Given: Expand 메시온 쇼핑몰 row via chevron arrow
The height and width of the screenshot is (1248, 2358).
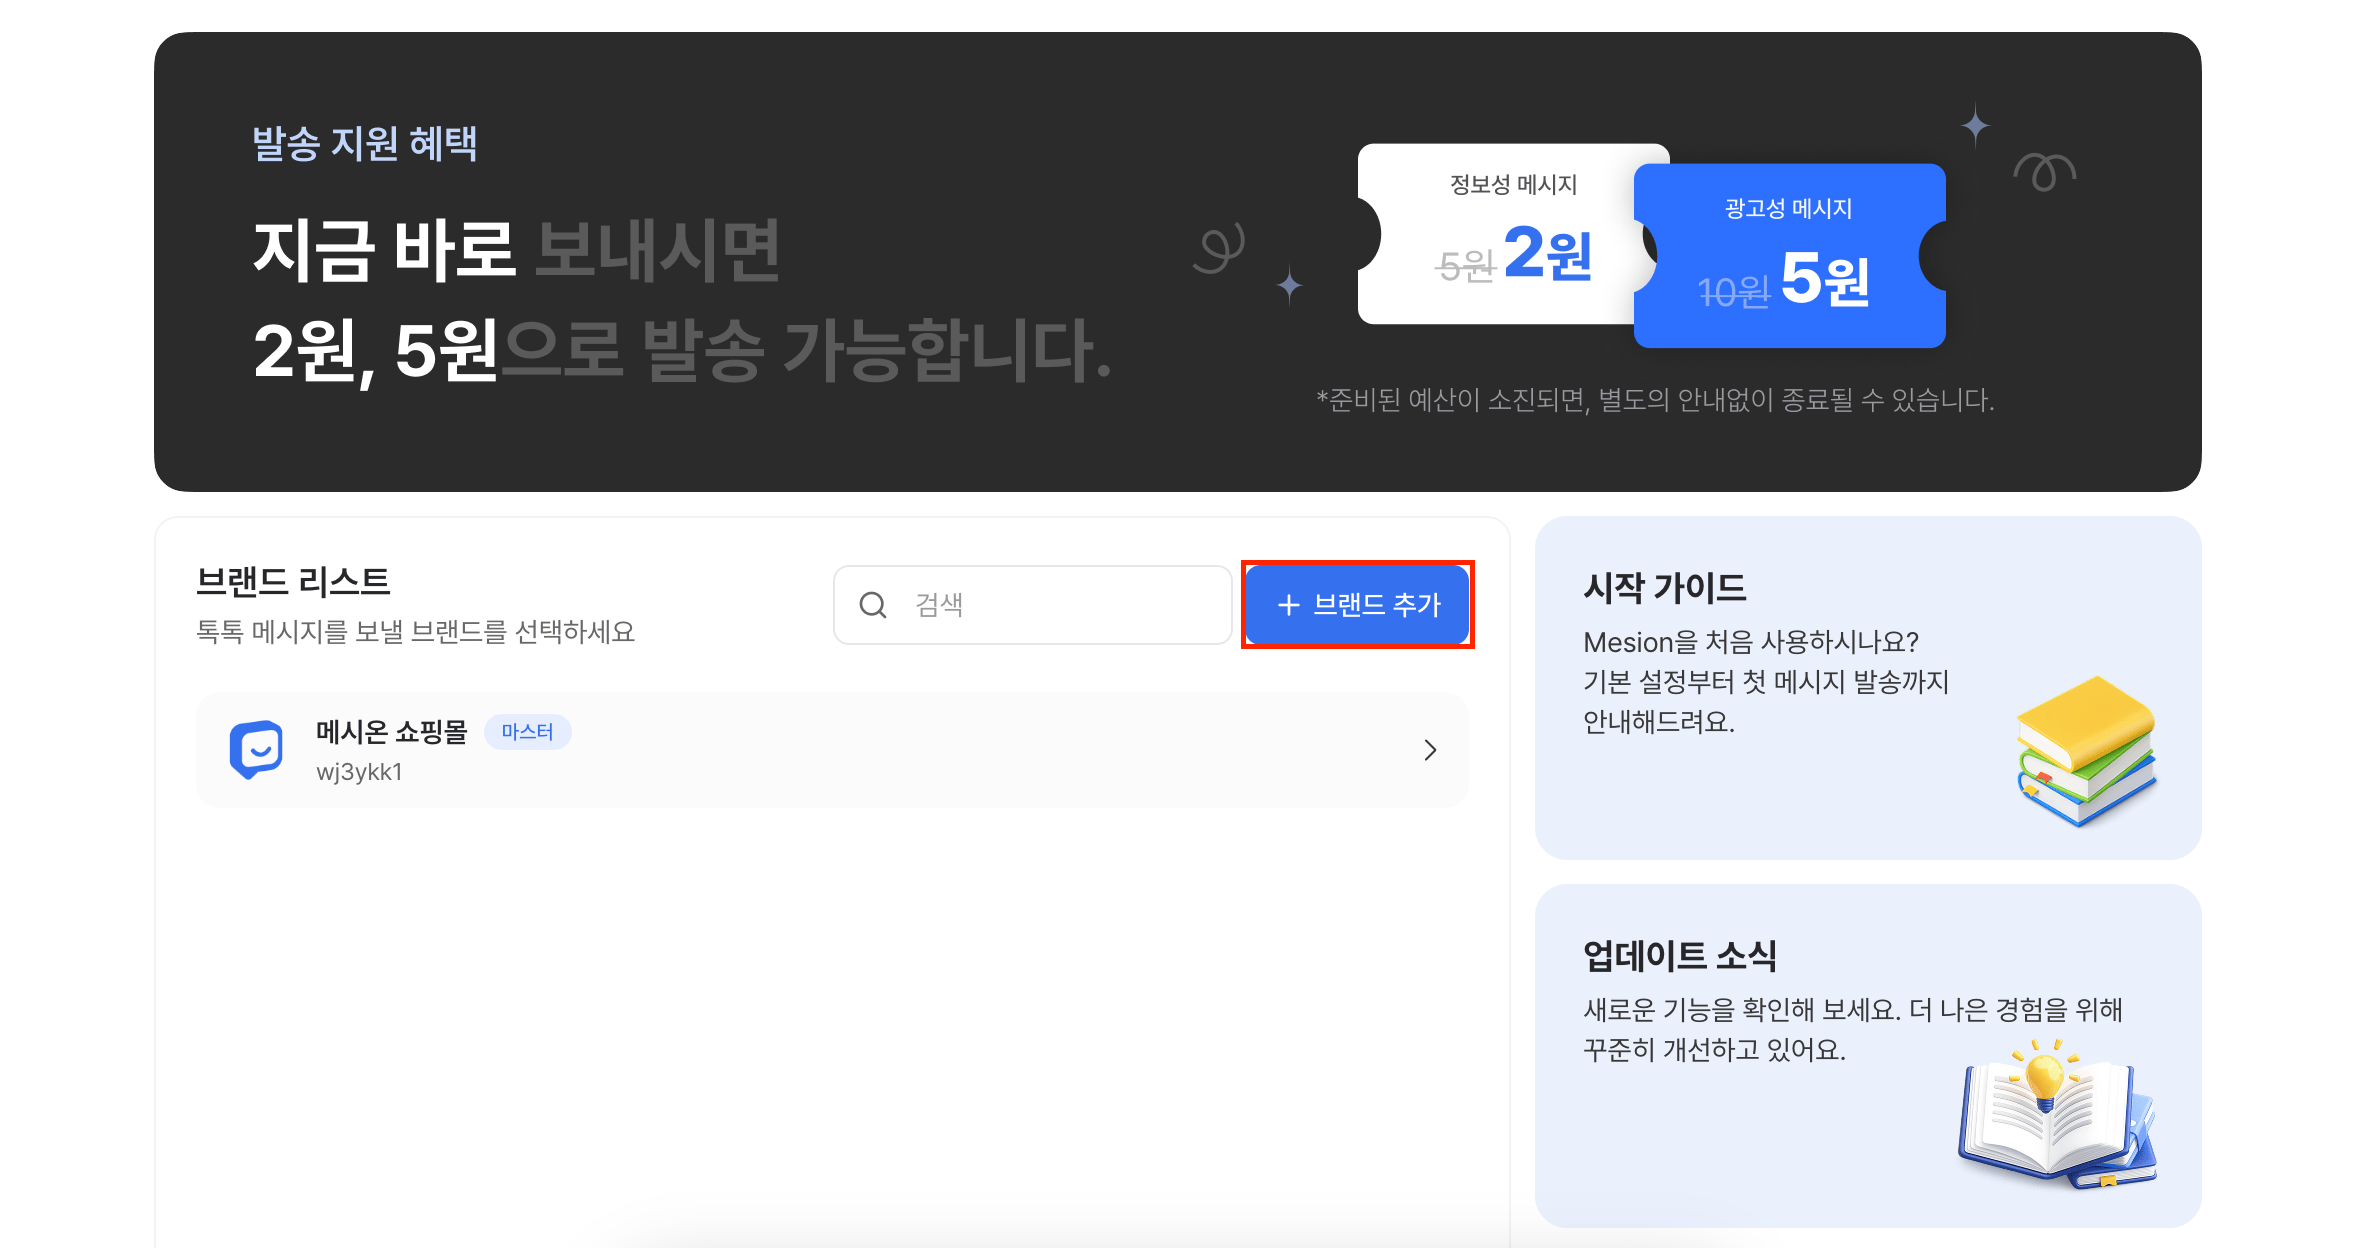Looking at the screenshot, I should (x=1430, y=750).
